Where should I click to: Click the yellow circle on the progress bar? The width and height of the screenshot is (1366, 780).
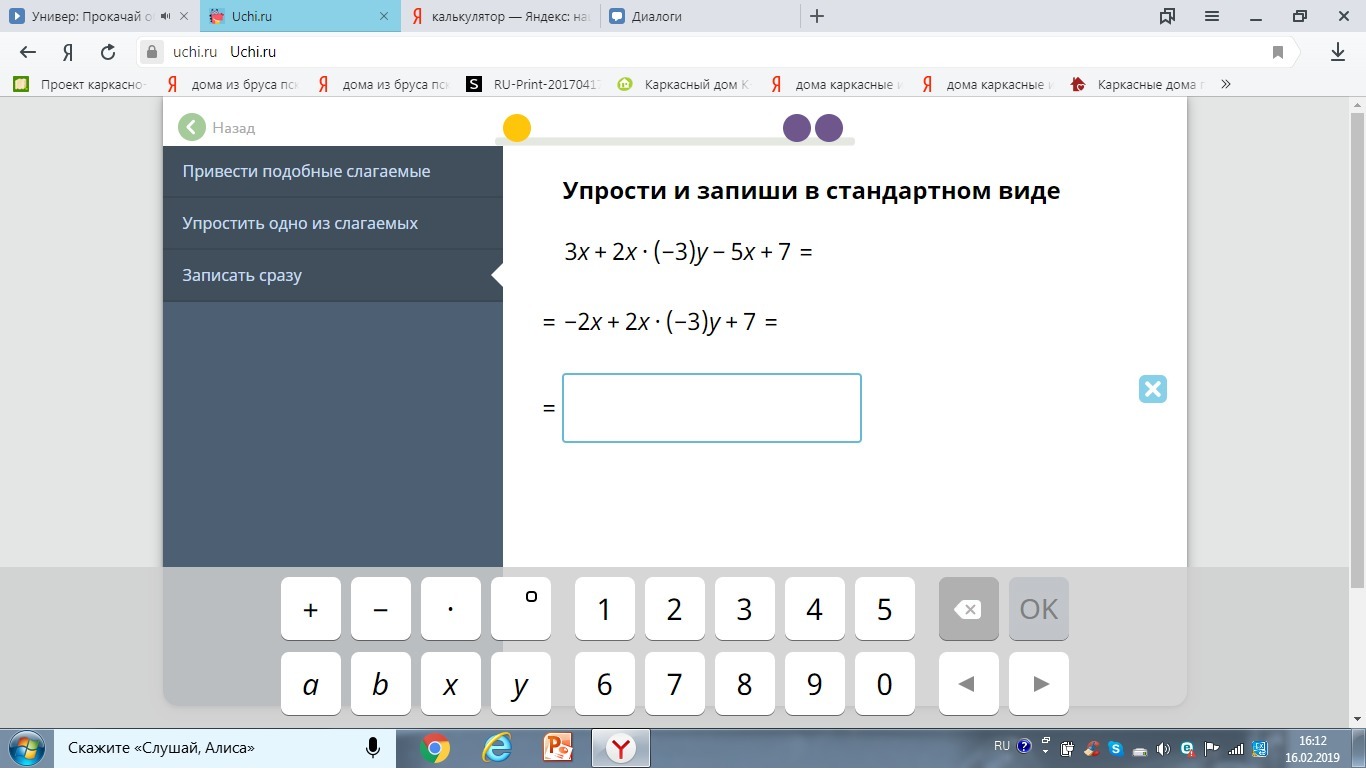click(517, 128)
